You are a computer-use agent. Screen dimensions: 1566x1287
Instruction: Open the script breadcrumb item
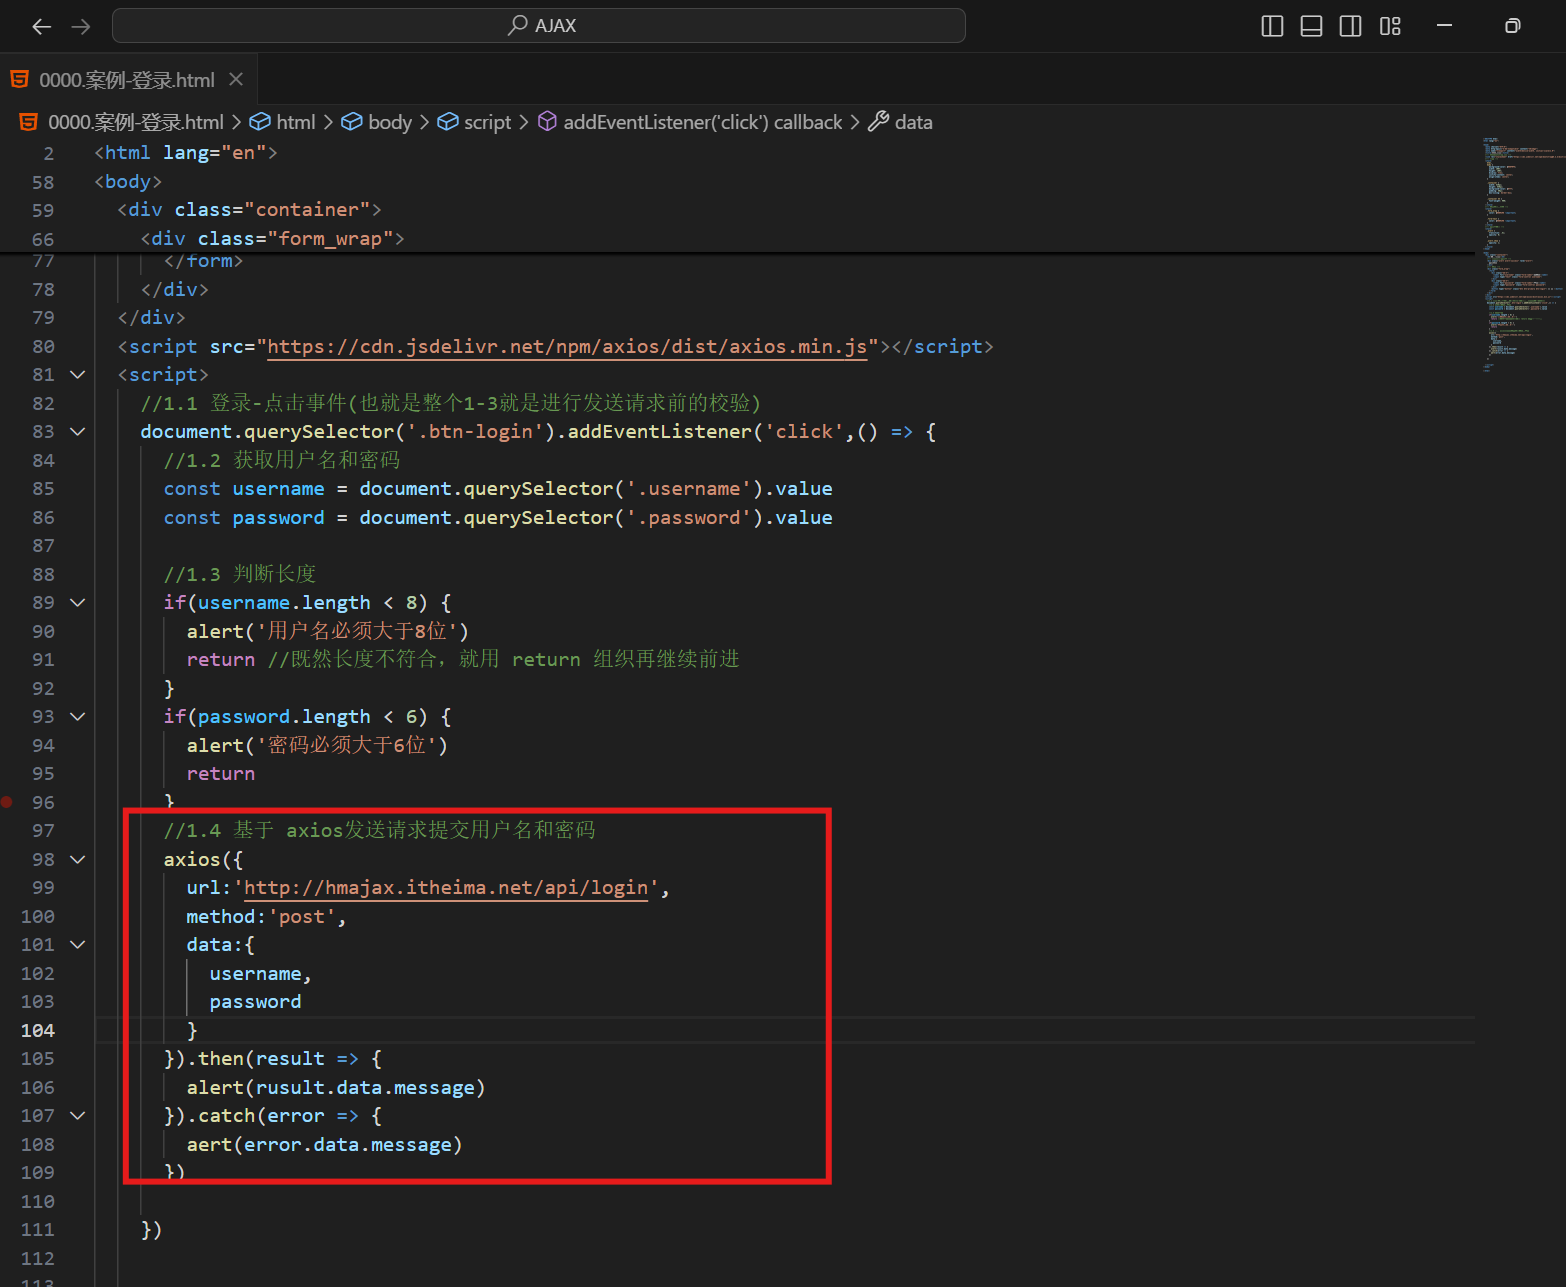[x=487, y=122]
